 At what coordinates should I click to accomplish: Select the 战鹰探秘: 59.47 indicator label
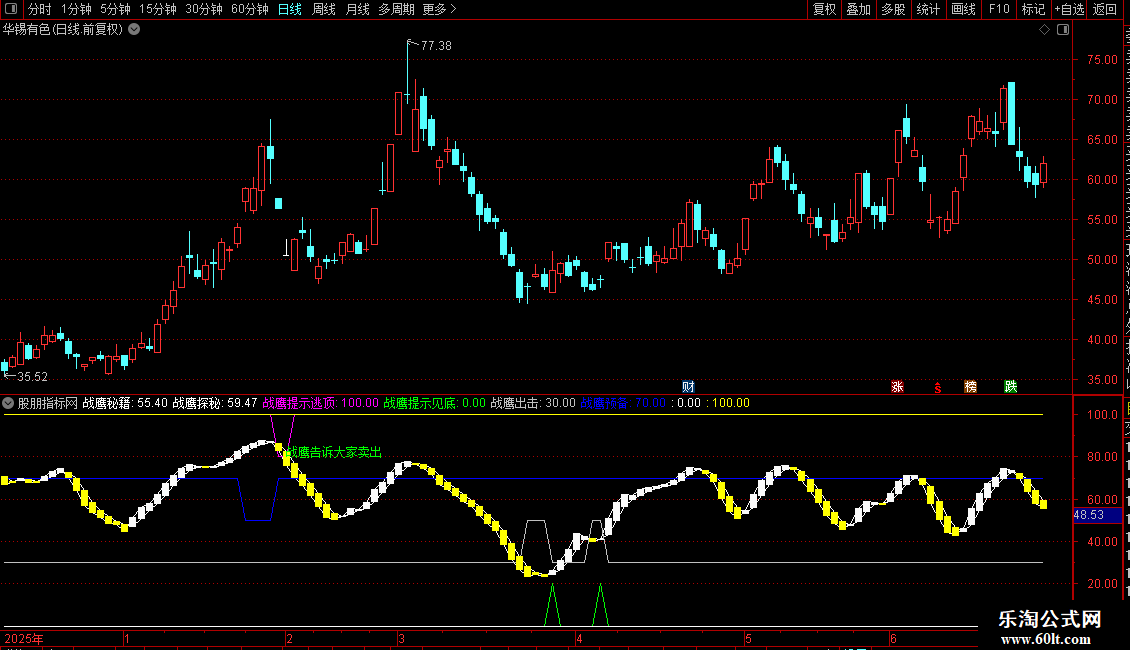(215, 403)
